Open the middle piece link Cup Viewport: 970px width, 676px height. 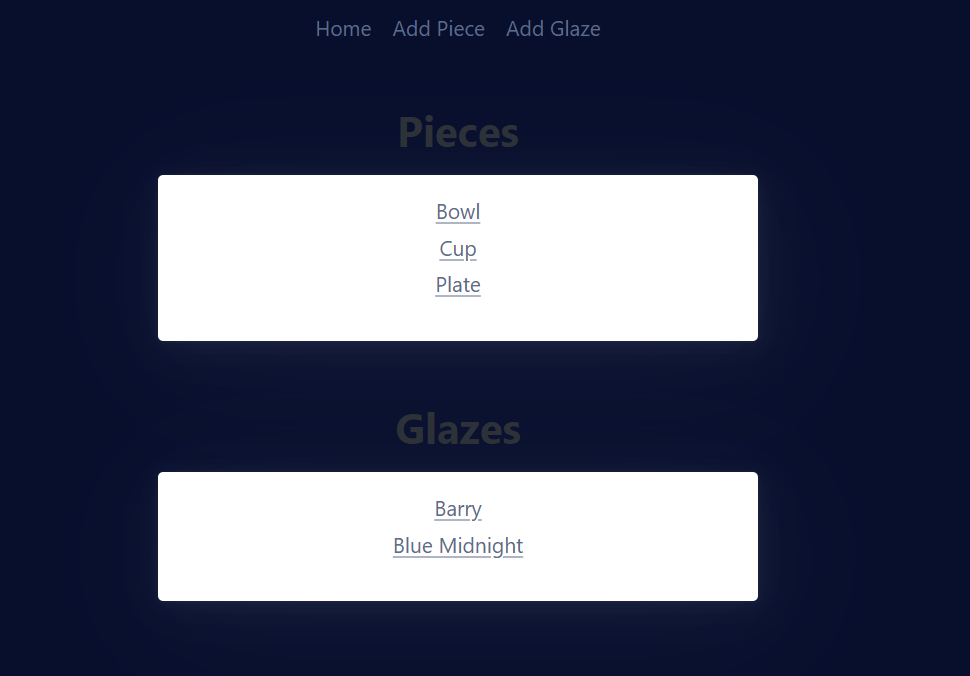[x=458, y=249]
